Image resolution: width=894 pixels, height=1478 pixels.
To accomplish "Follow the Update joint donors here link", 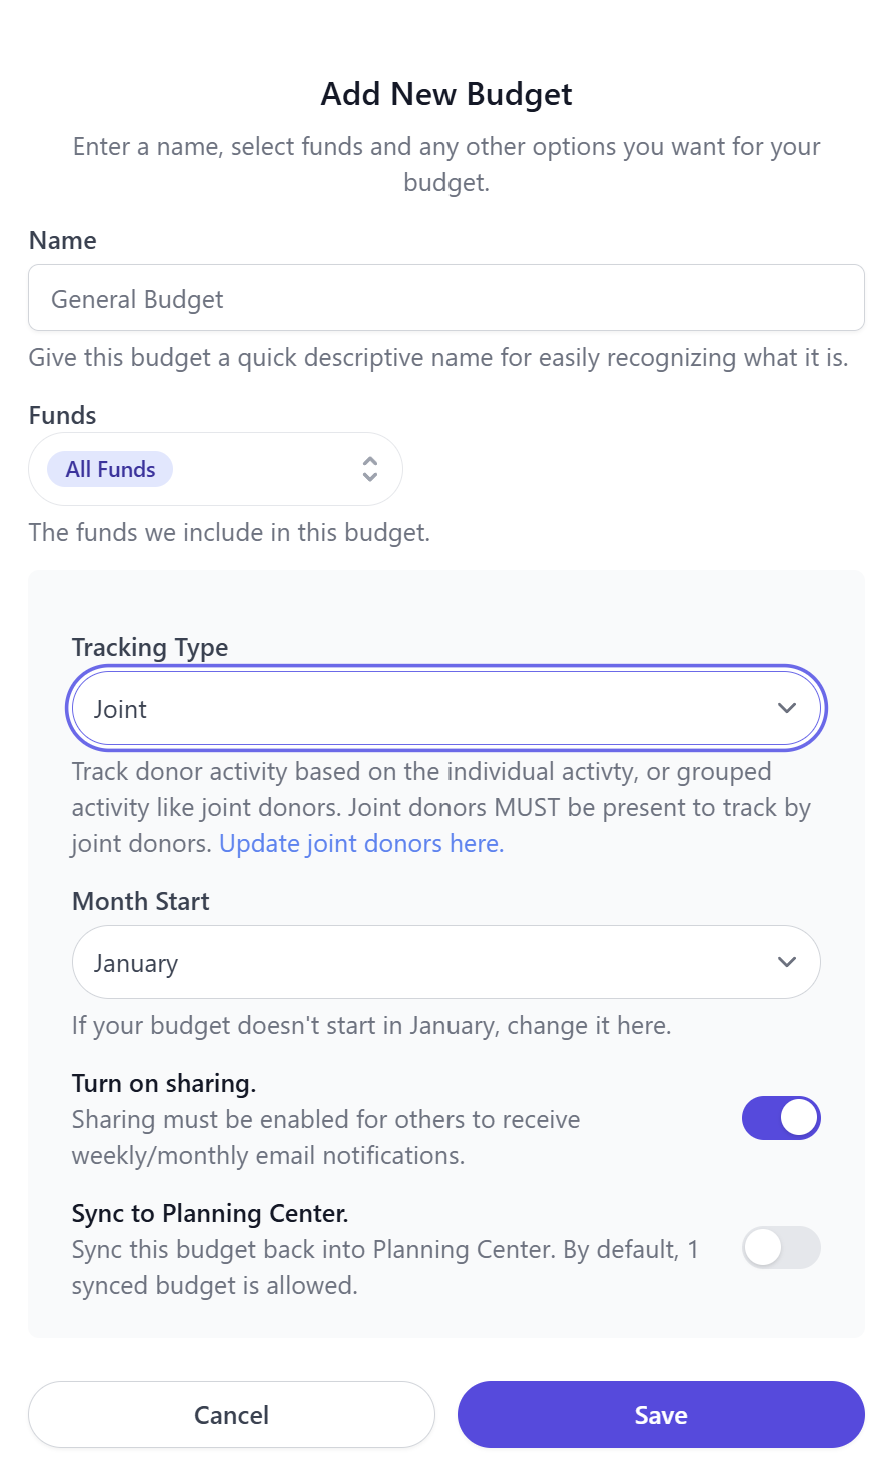I will click(361, 843).
